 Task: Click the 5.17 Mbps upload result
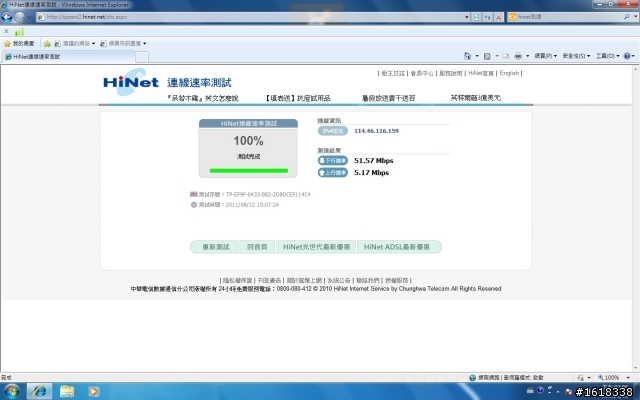click(x=371, y=173)
